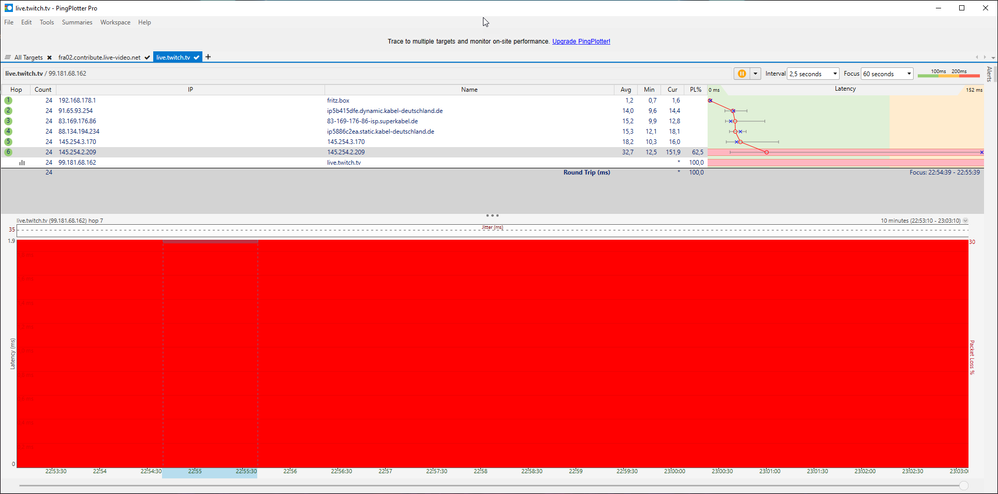Click the blue focus period on the time axis

210,472
